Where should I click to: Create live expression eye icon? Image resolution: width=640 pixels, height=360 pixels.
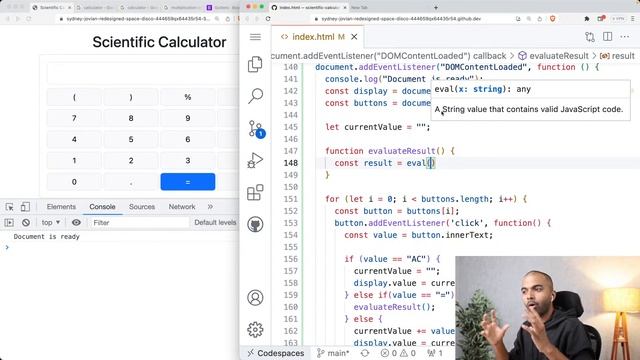(x=76, y=222)
